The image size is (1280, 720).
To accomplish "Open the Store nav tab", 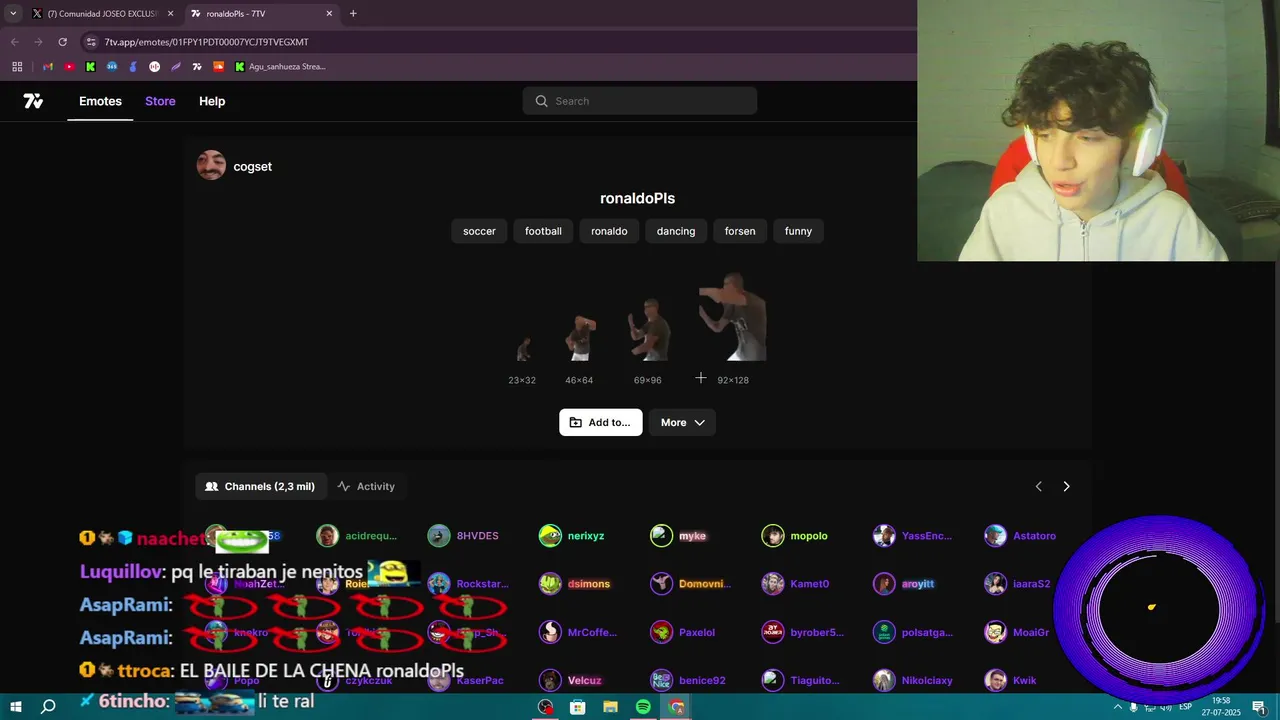I will click(x=160, y=101).
